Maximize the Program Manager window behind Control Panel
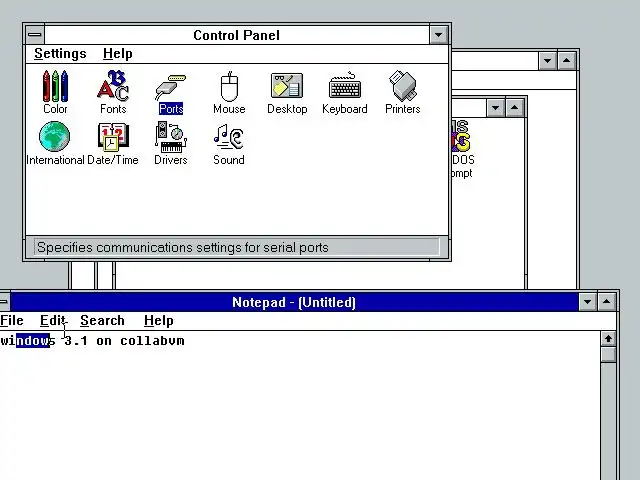 567,61
